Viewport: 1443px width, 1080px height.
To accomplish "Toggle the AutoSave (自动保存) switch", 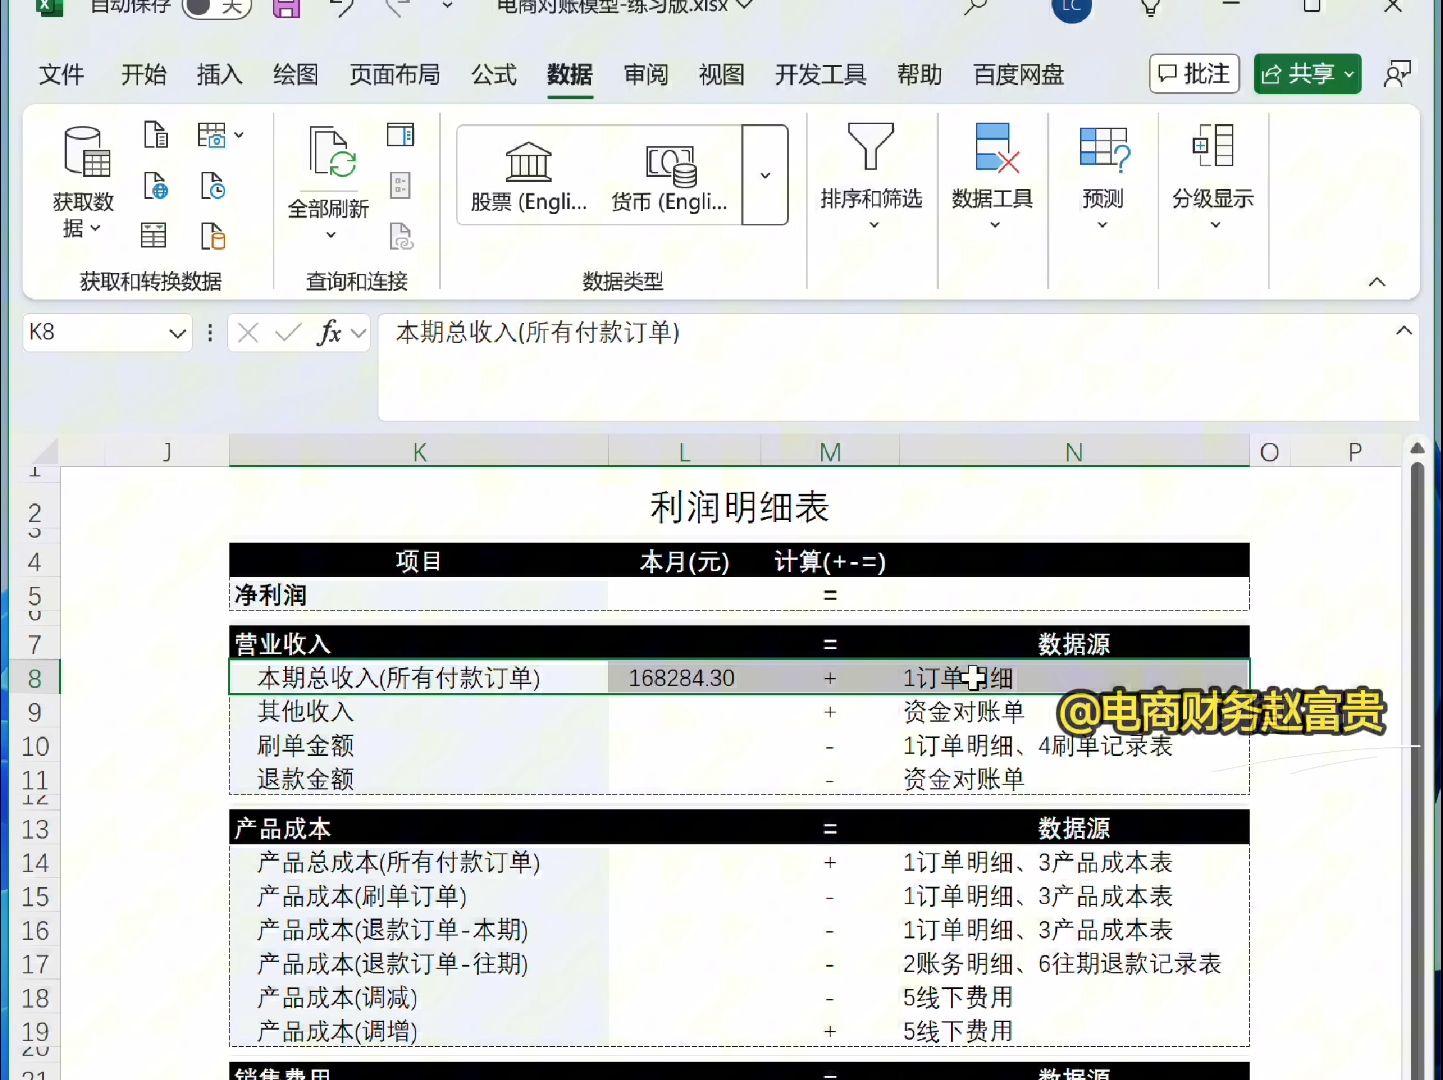I will pos(216,8).
